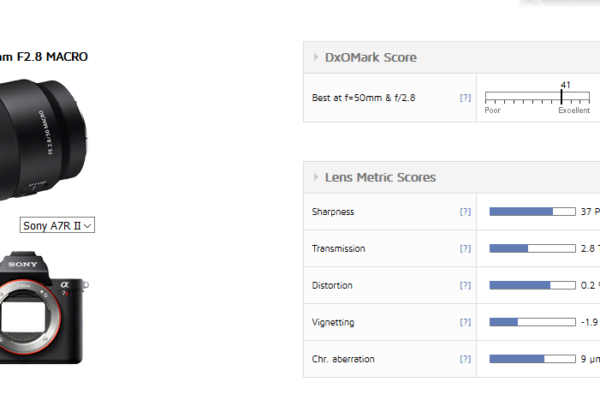
Task: Open the Sony A7R II camera dropdown
Action: (x=57, y=226)
